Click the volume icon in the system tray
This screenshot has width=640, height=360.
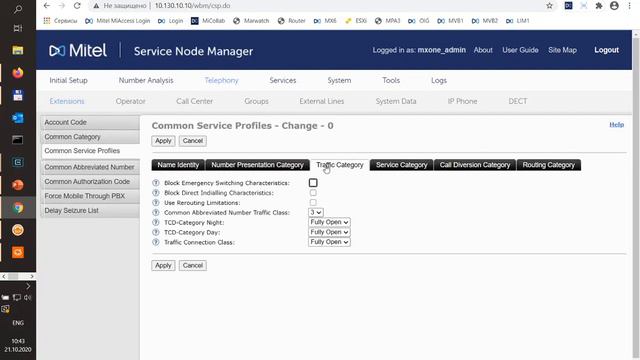coord(27,298)
